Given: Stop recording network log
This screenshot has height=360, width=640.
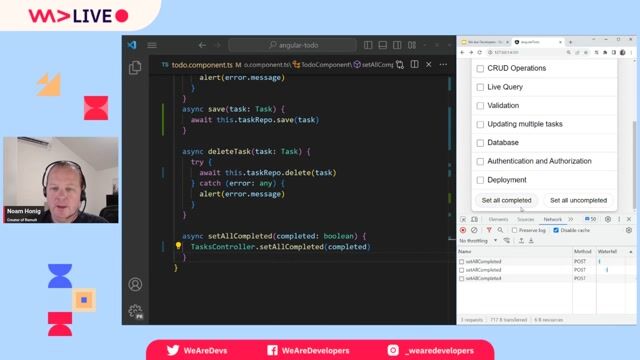Looking at the screenshot, I should [x=463, y=230].
